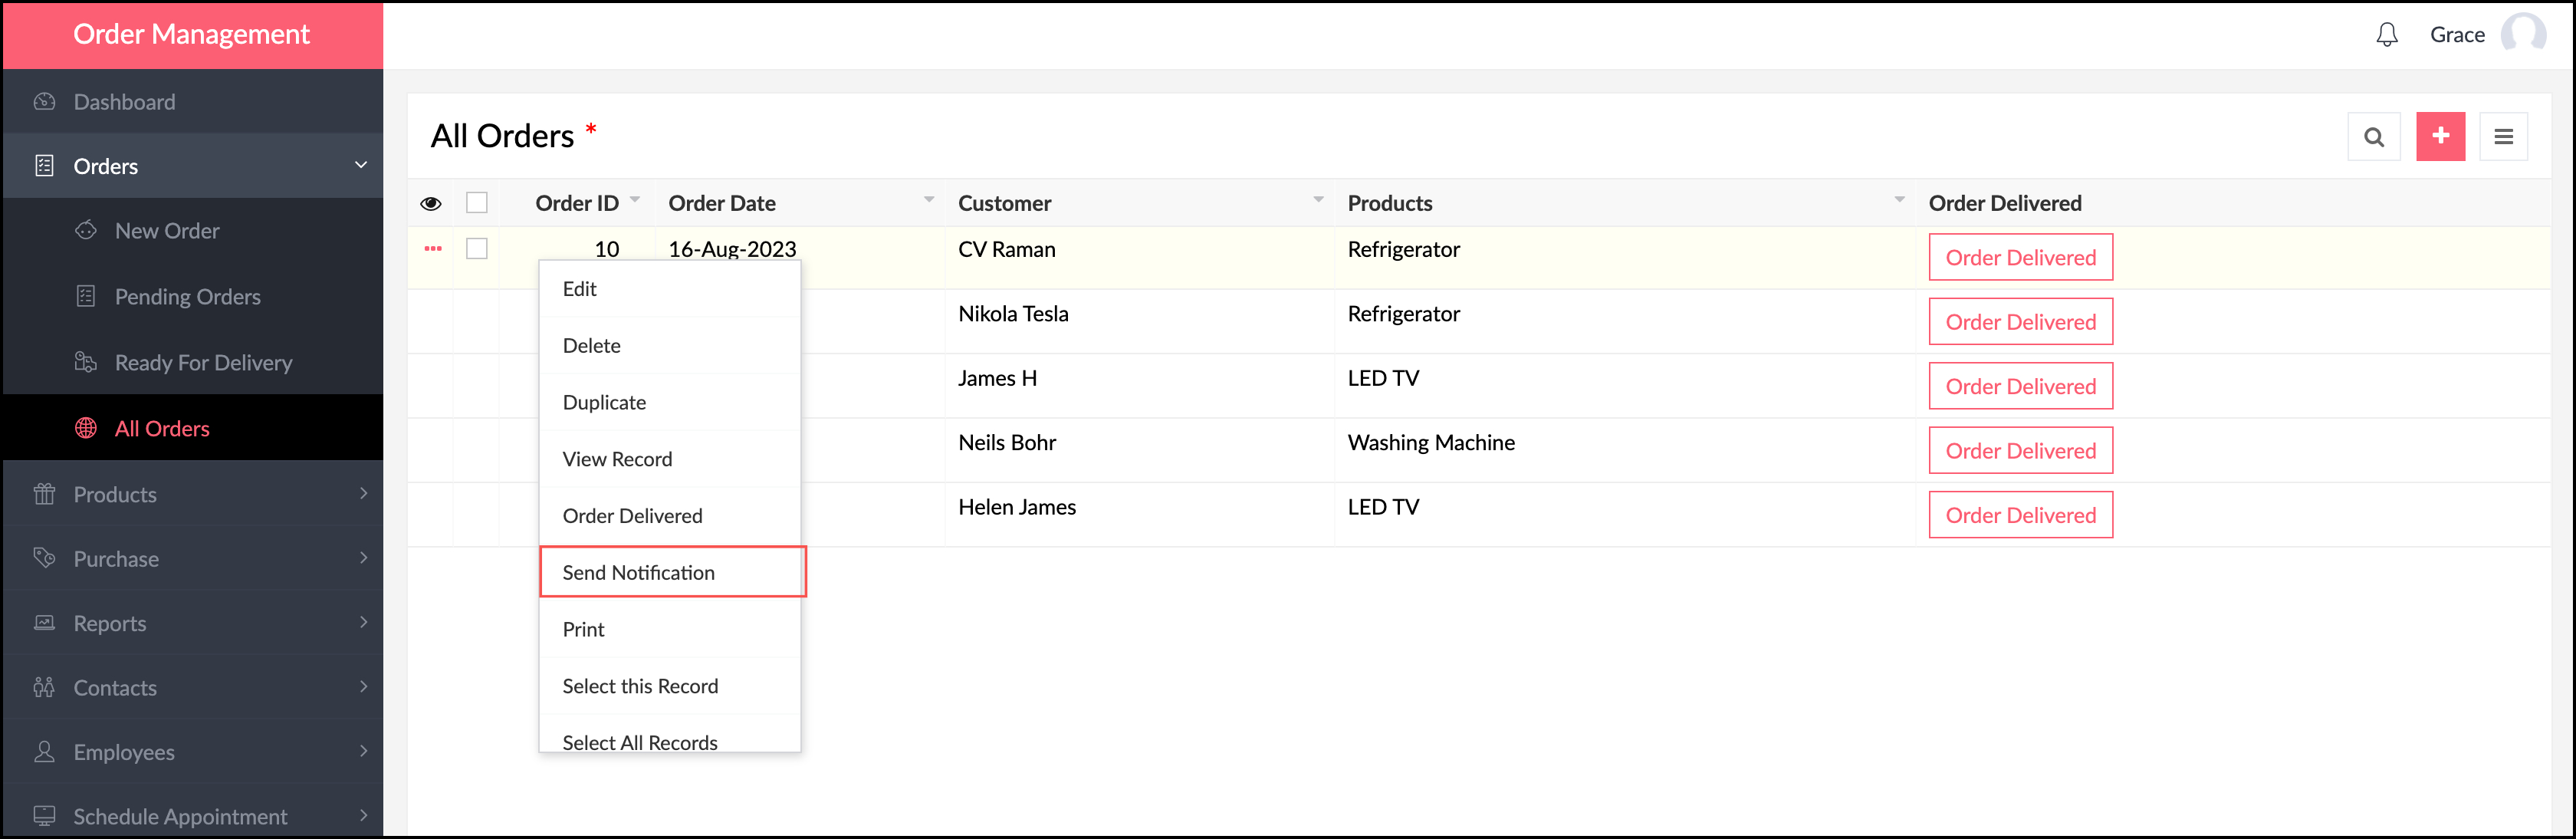Click Grace's profile avatar
This screenshot has width=2576, height=839.
2523,34
